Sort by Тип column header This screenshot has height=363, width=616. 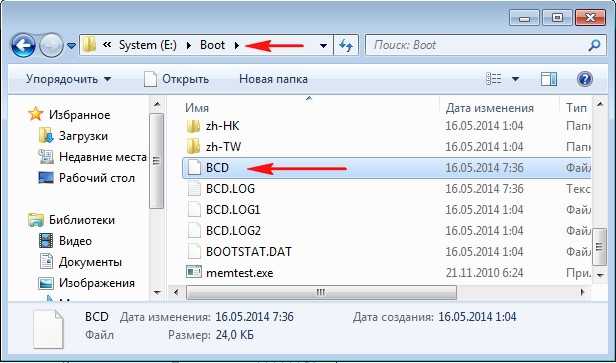point(576,108)
